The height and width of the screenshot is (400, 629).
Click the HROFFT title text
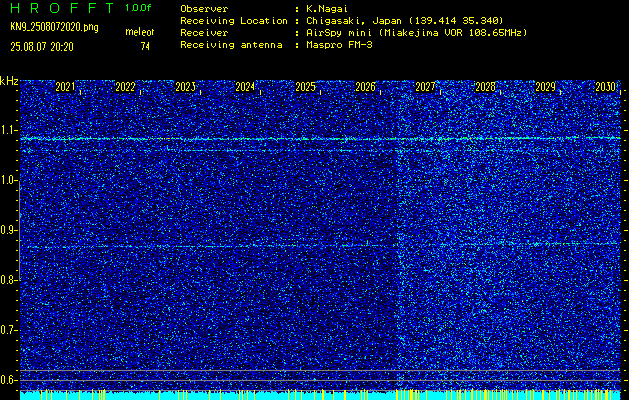tap(62, 8)
